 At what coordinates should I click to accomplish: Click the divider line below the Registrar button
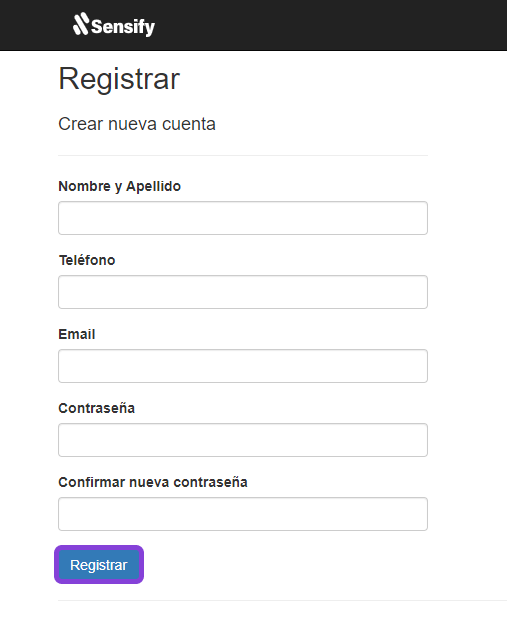[x=282, y=600]
